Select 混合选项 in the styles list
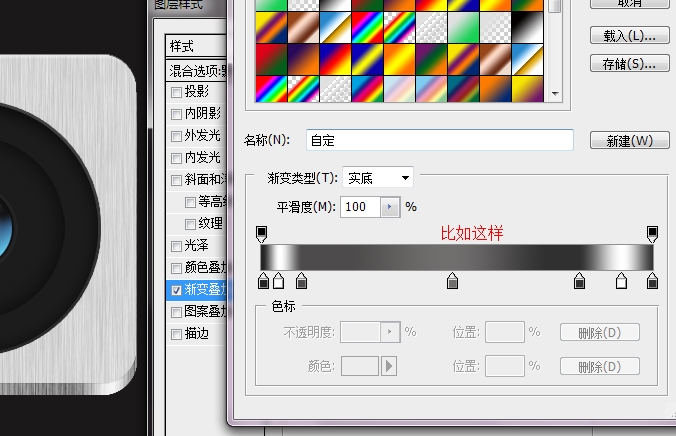 coord(195,71)
